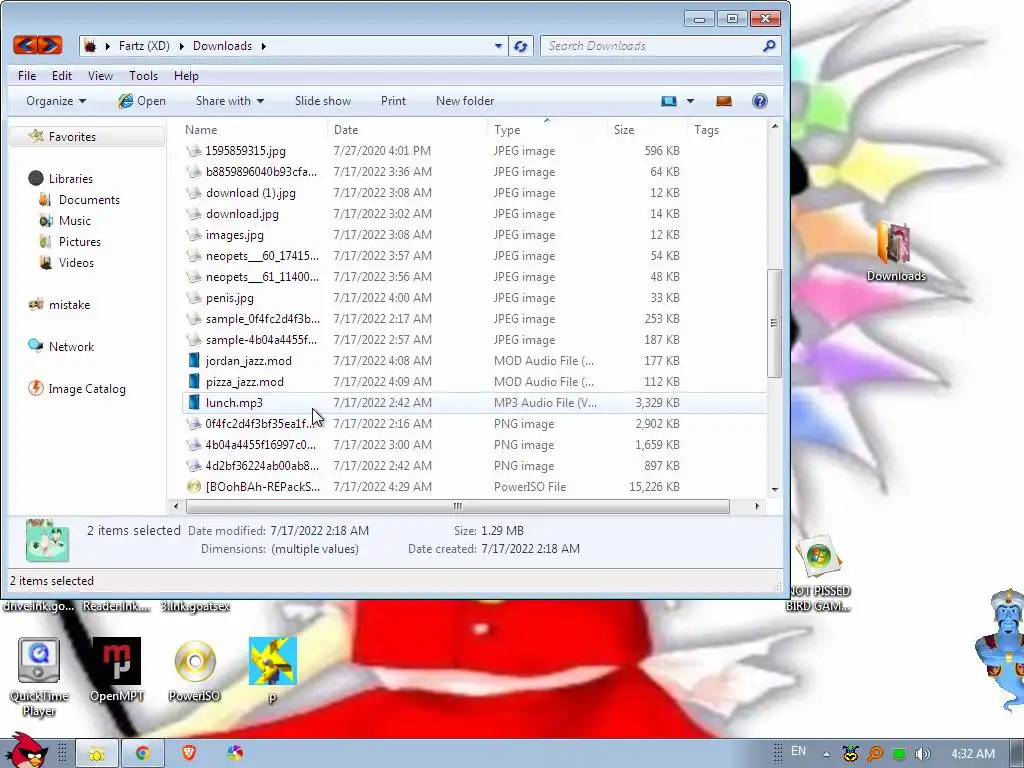Click the icon of lunch.mp3 file

(194, 402)
